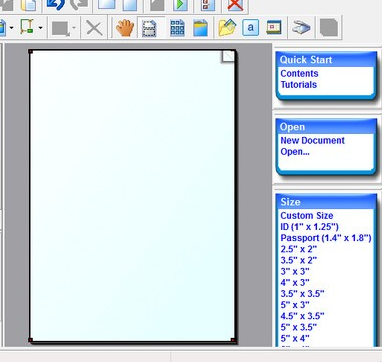Choose Custom Size
The image size is (382, 362).
[x=307, y=215]
